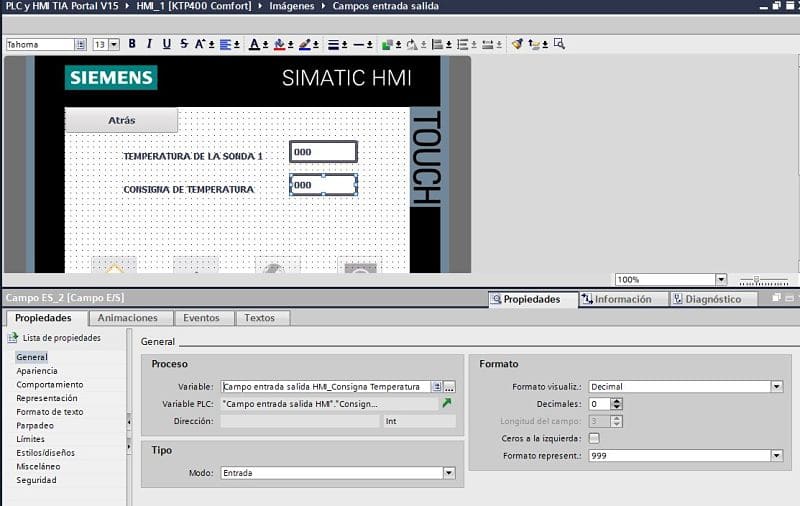800x506 pixels.
Task: Open the Formato visualiz. Decimal dropdown
Action: coord(777,387)
